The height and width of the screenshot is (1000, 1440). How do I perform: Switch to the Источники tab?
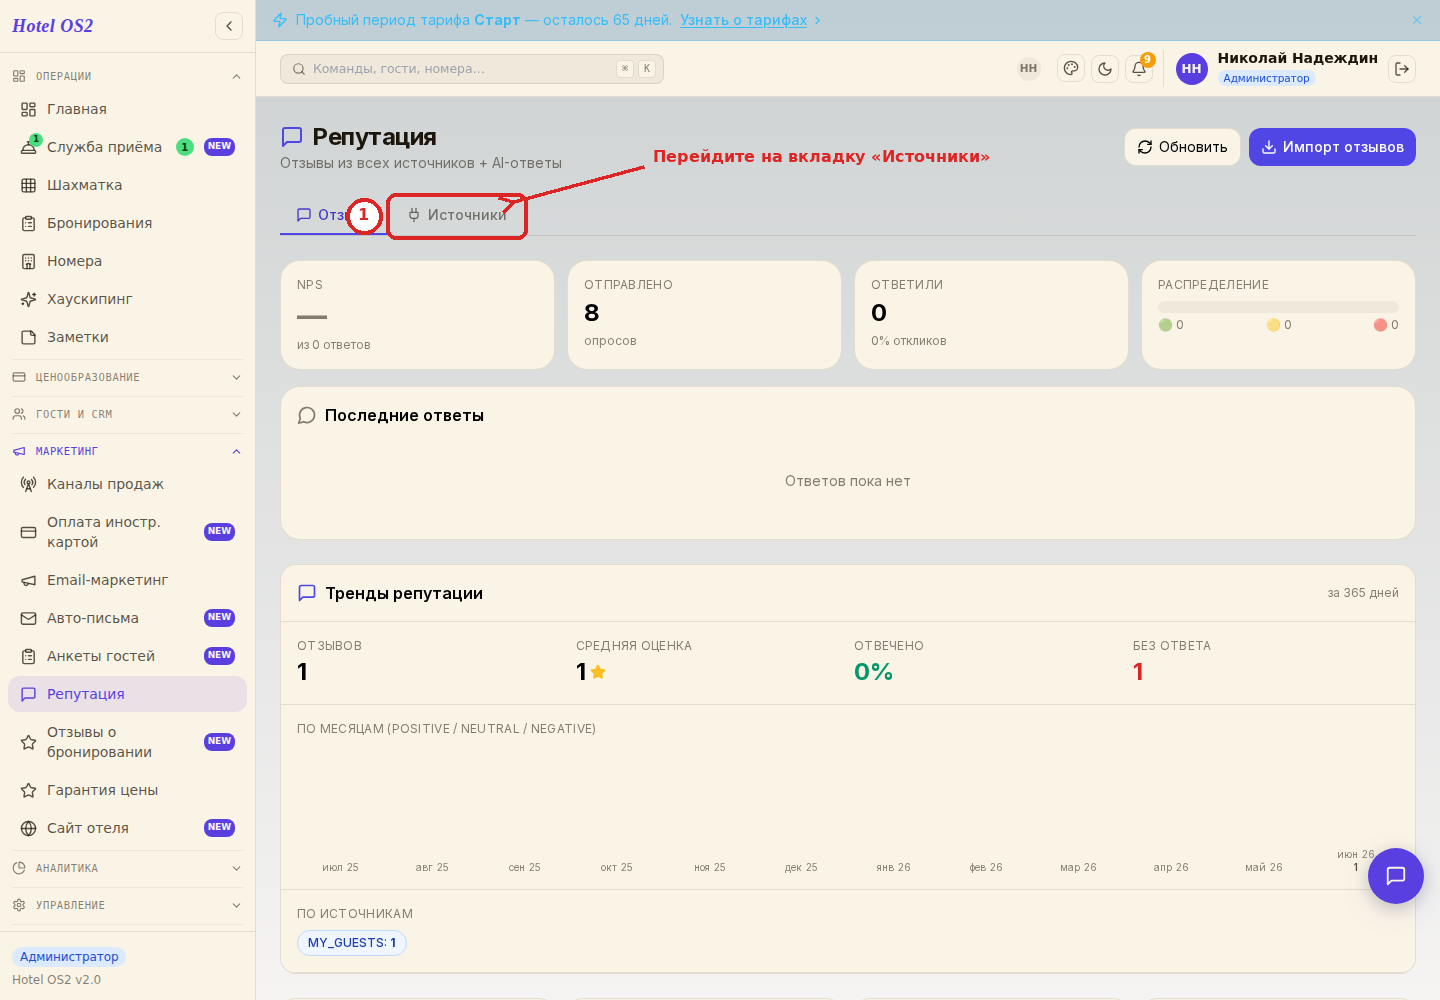coord(457,215)
